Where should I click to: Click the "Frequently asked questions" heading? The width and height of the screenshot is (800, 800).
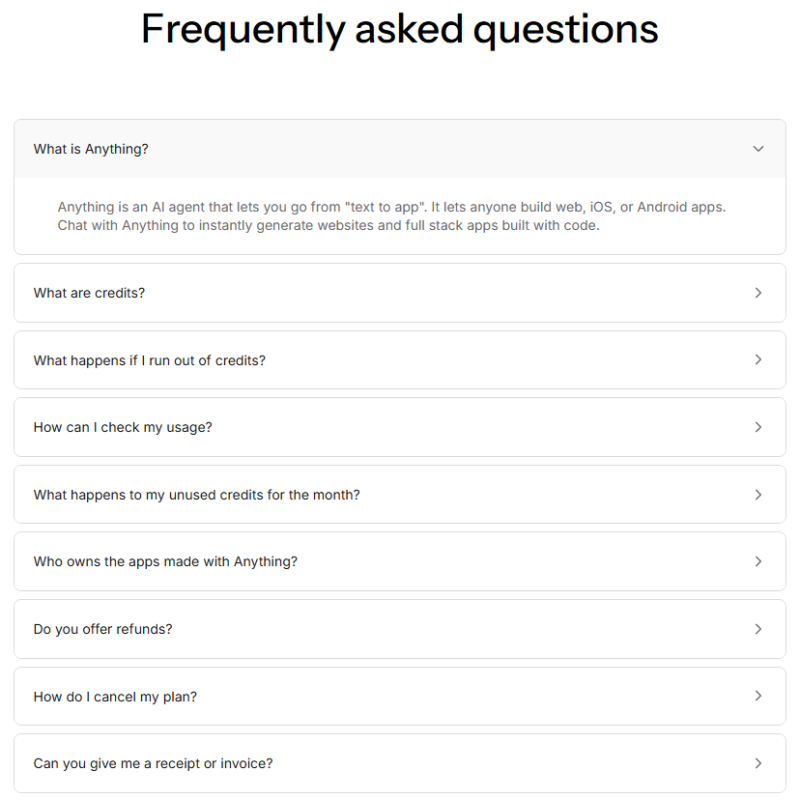tap(400, 29)
